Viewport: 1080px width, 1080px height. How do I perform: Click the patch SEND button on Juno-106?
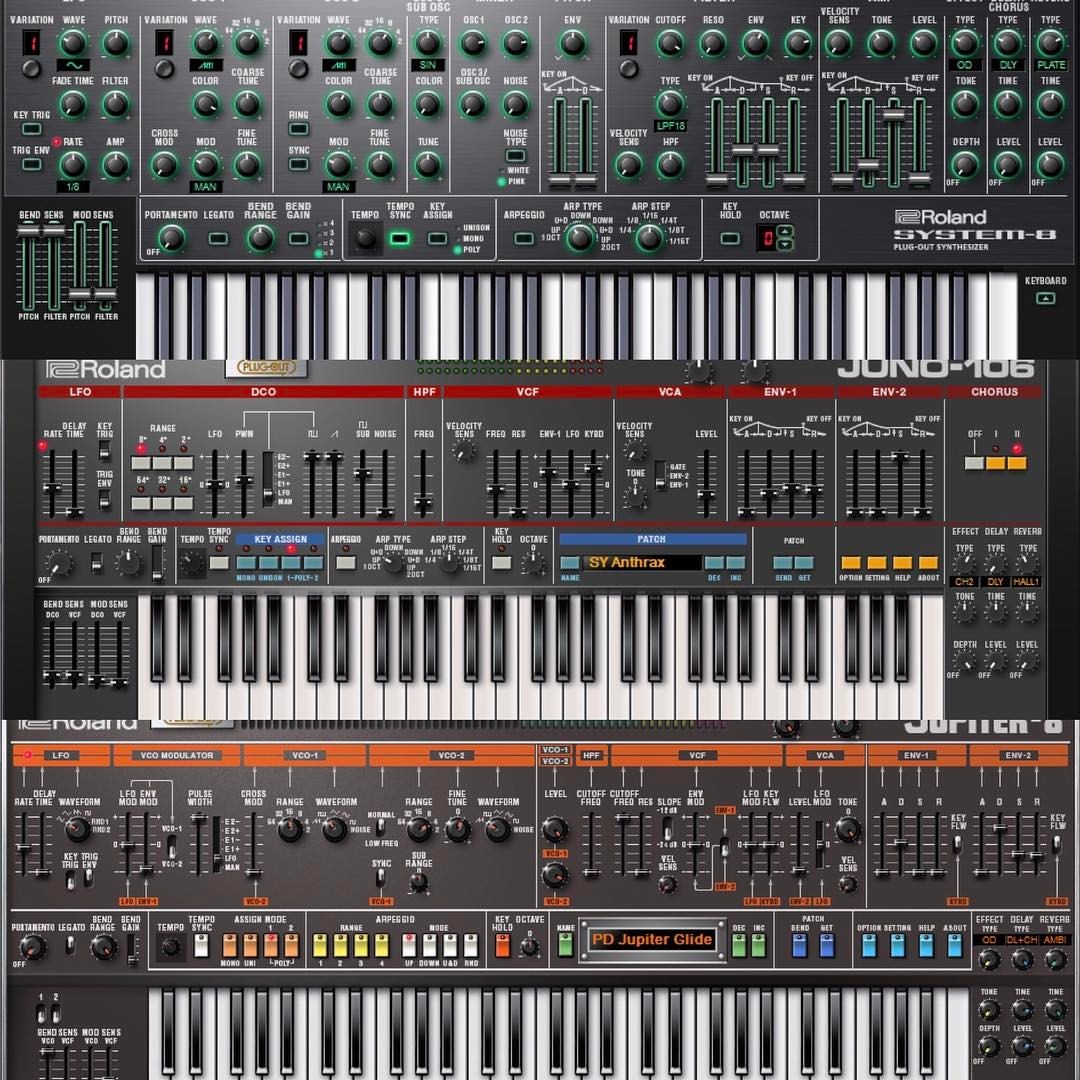(783, 563)
